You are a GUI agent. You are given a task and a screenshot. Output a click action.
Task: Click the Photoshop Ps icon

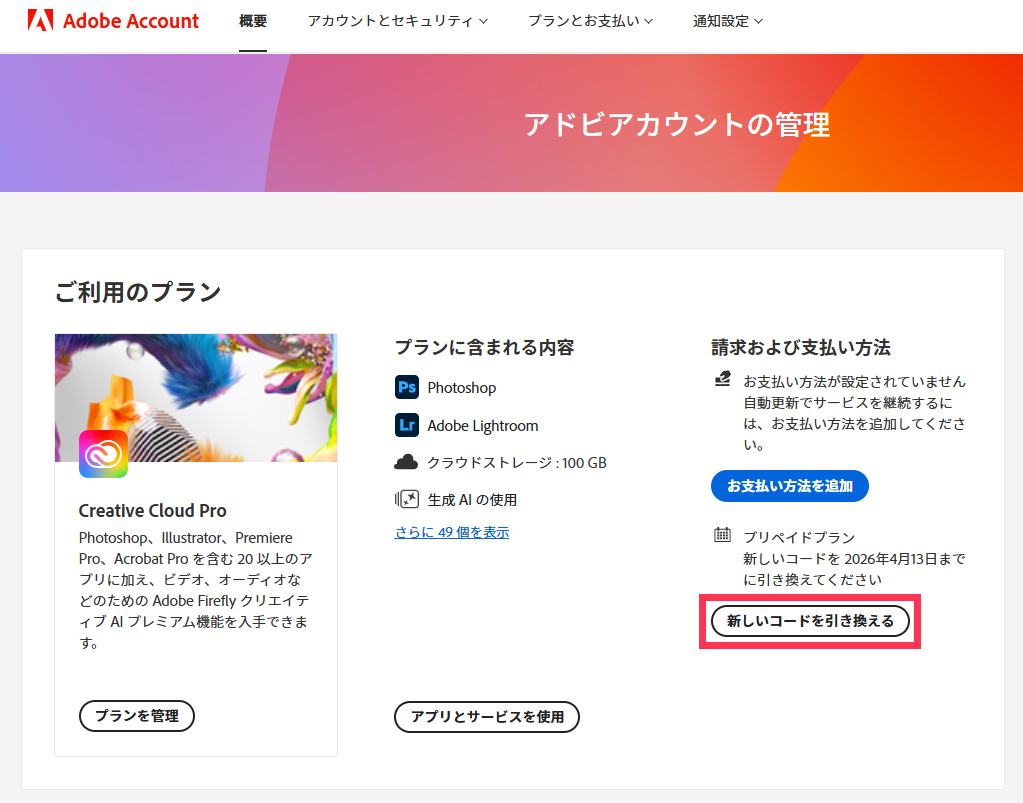(406, 387)
